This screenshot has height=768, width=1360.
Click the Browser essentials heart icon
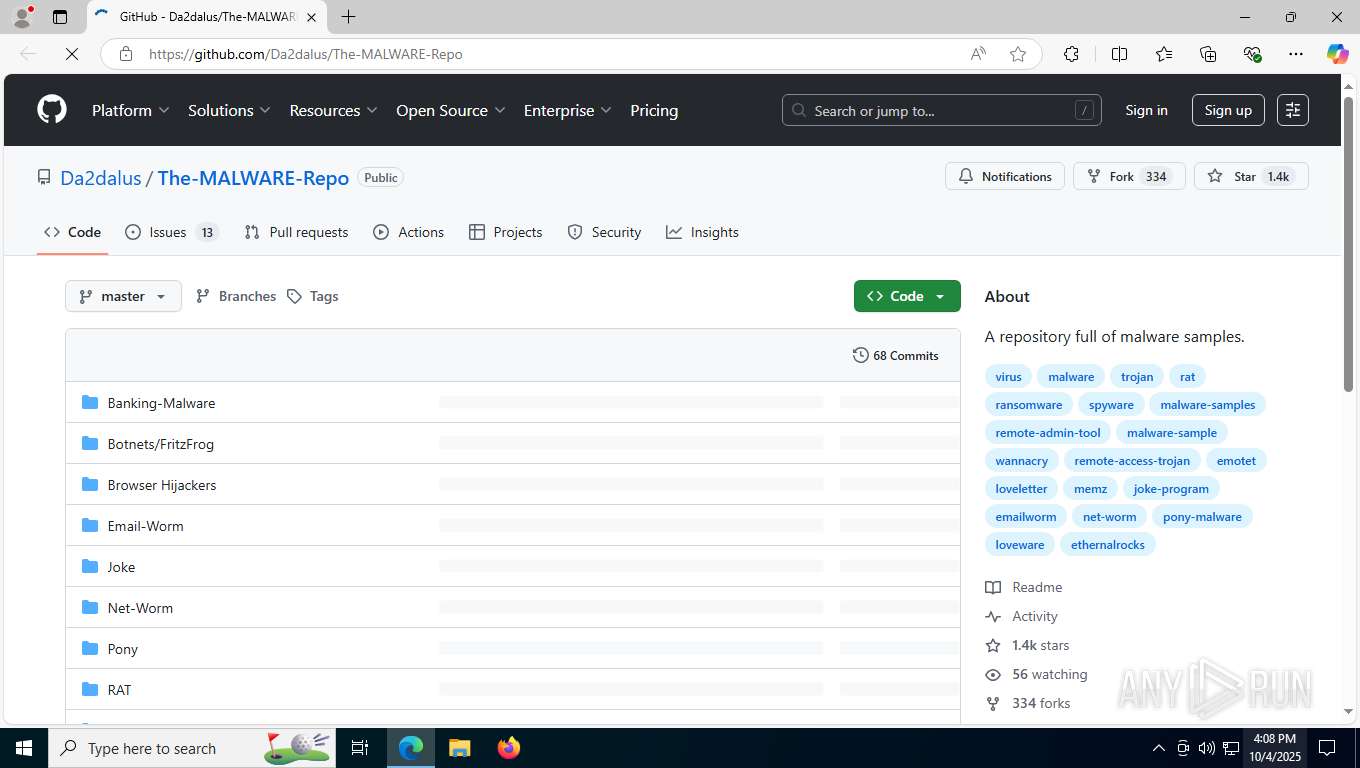point(1252,54)
